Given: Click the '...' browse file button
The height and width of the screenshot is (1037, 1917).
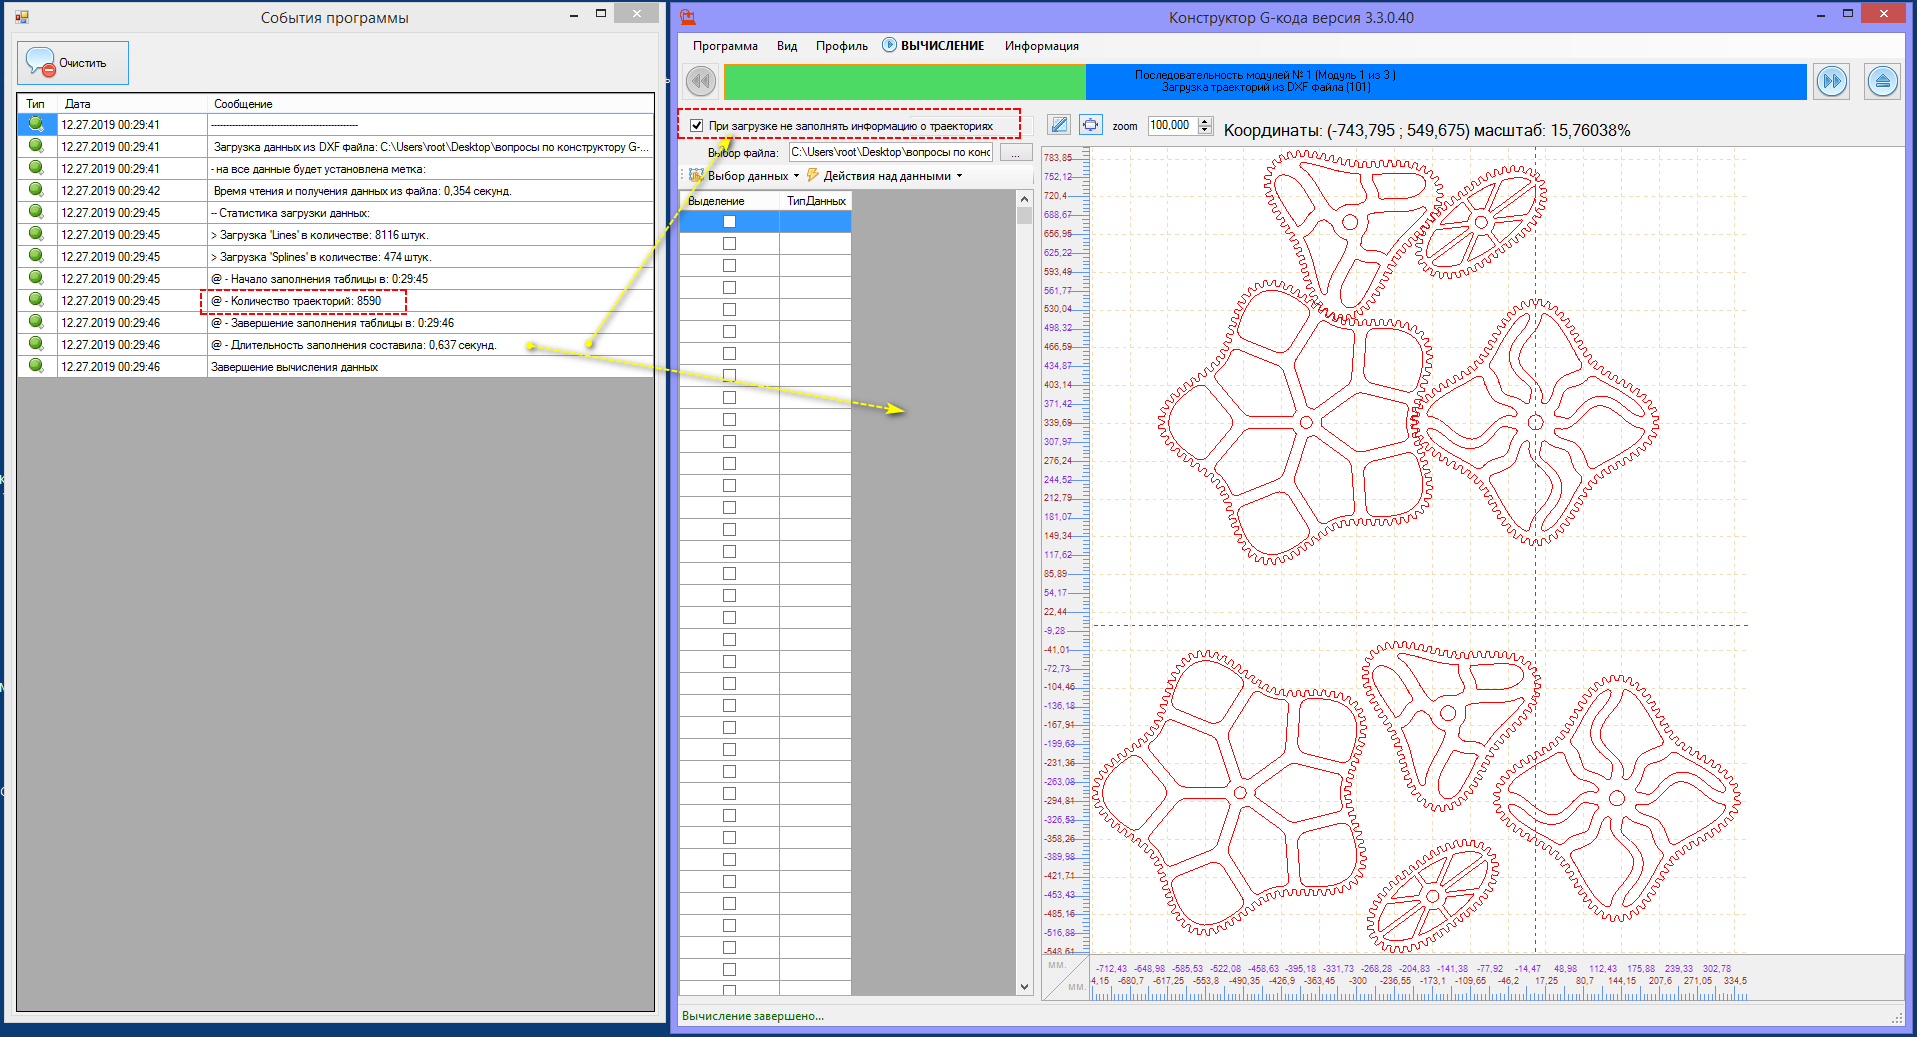Looking at the screenshot, I should point(1016,153).
